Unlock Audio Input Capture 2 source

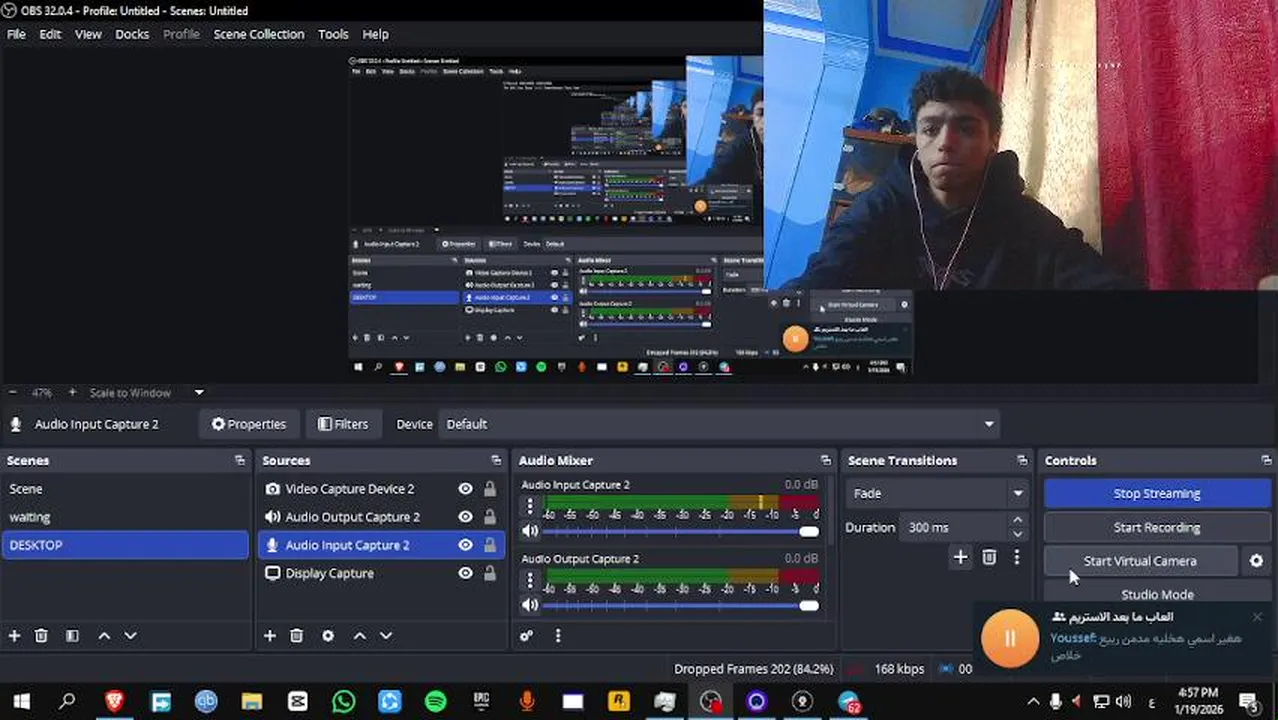click(490, 545)
